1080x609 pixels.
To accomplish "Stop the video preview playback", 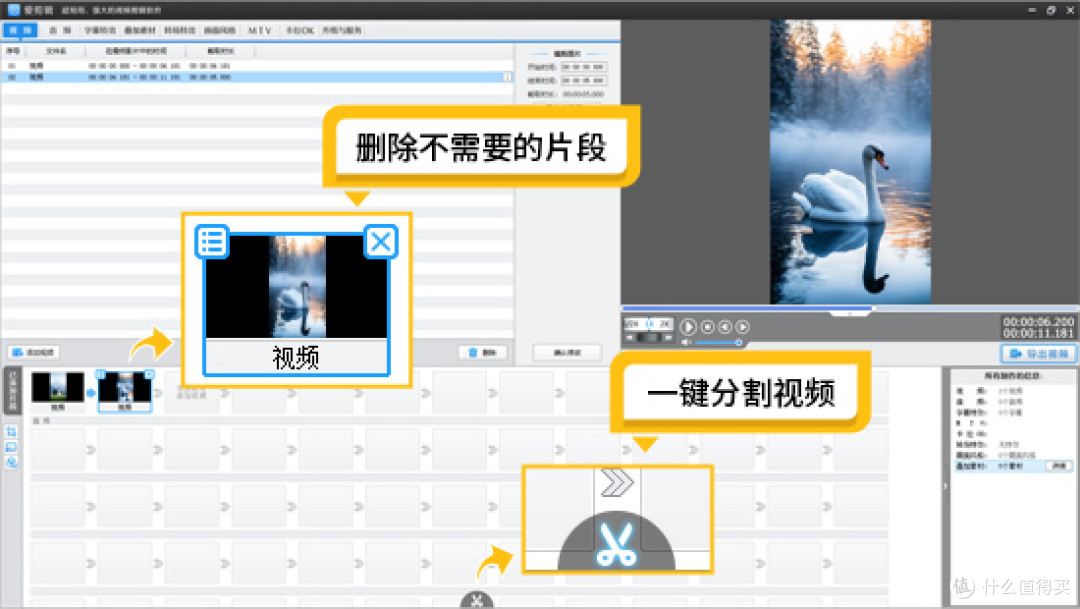I will pyautogui.click(x=707, y=327).
